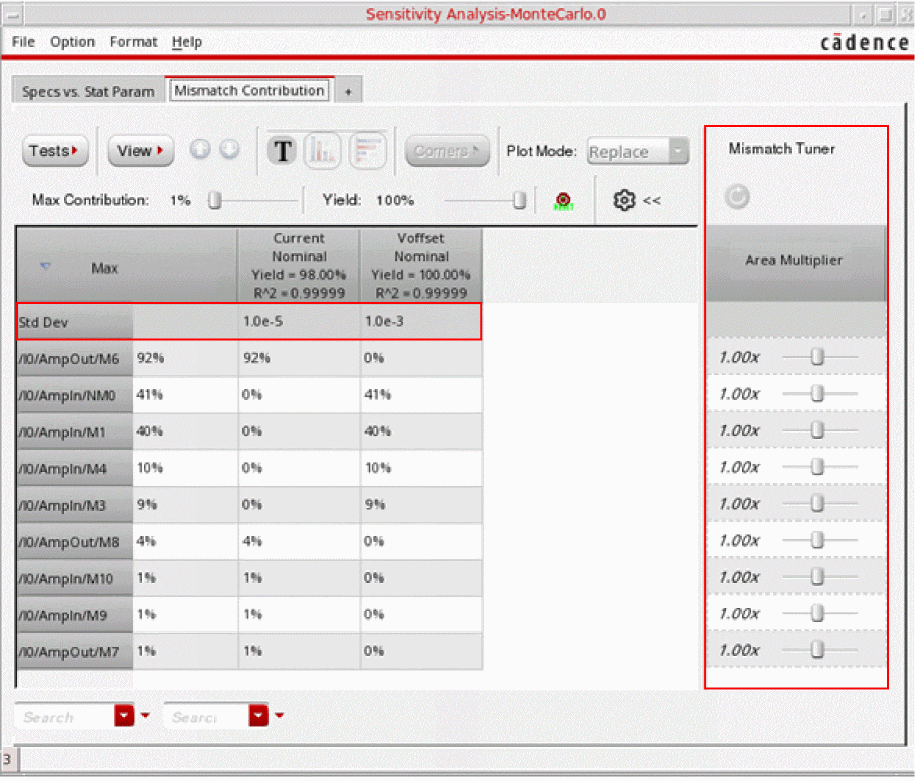
Task: Expand the Plot Mode Replace combo box
Action: tap(638, 152)
